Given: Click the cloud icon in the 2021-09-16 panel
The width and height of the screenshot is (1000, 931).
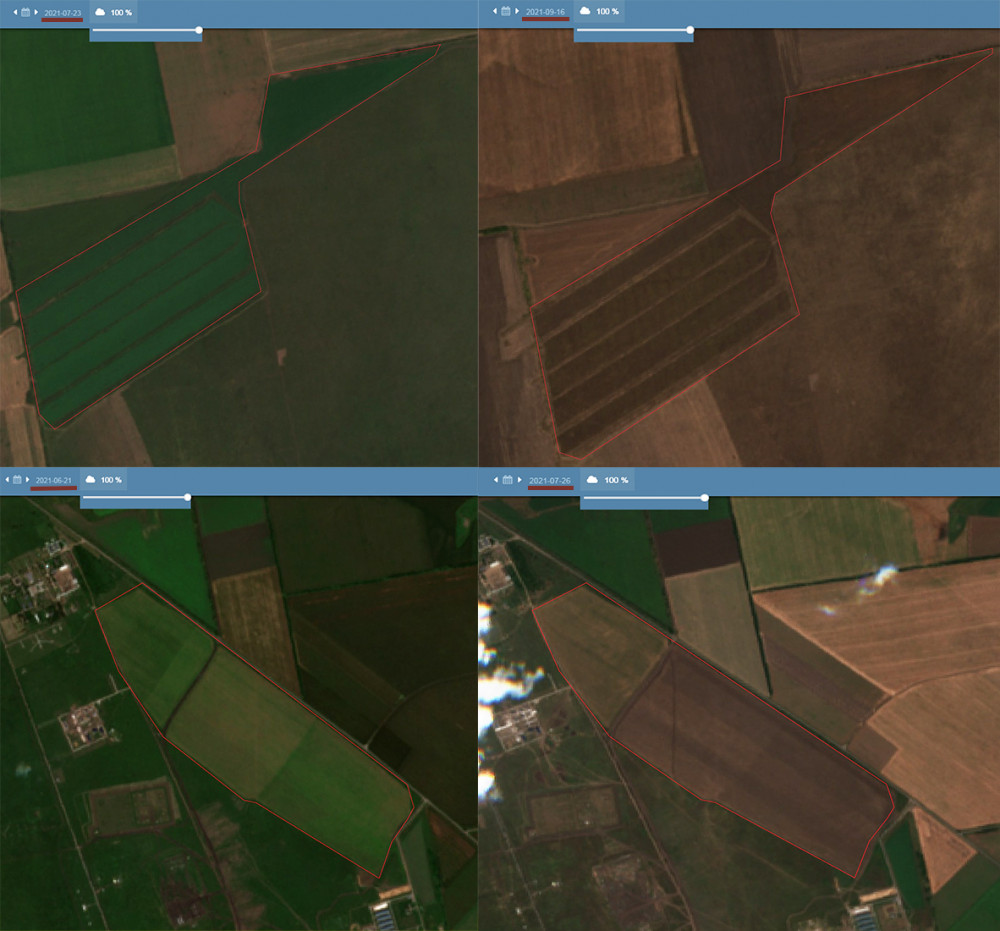Looking at the screenshot, I should tap(585, 11).
